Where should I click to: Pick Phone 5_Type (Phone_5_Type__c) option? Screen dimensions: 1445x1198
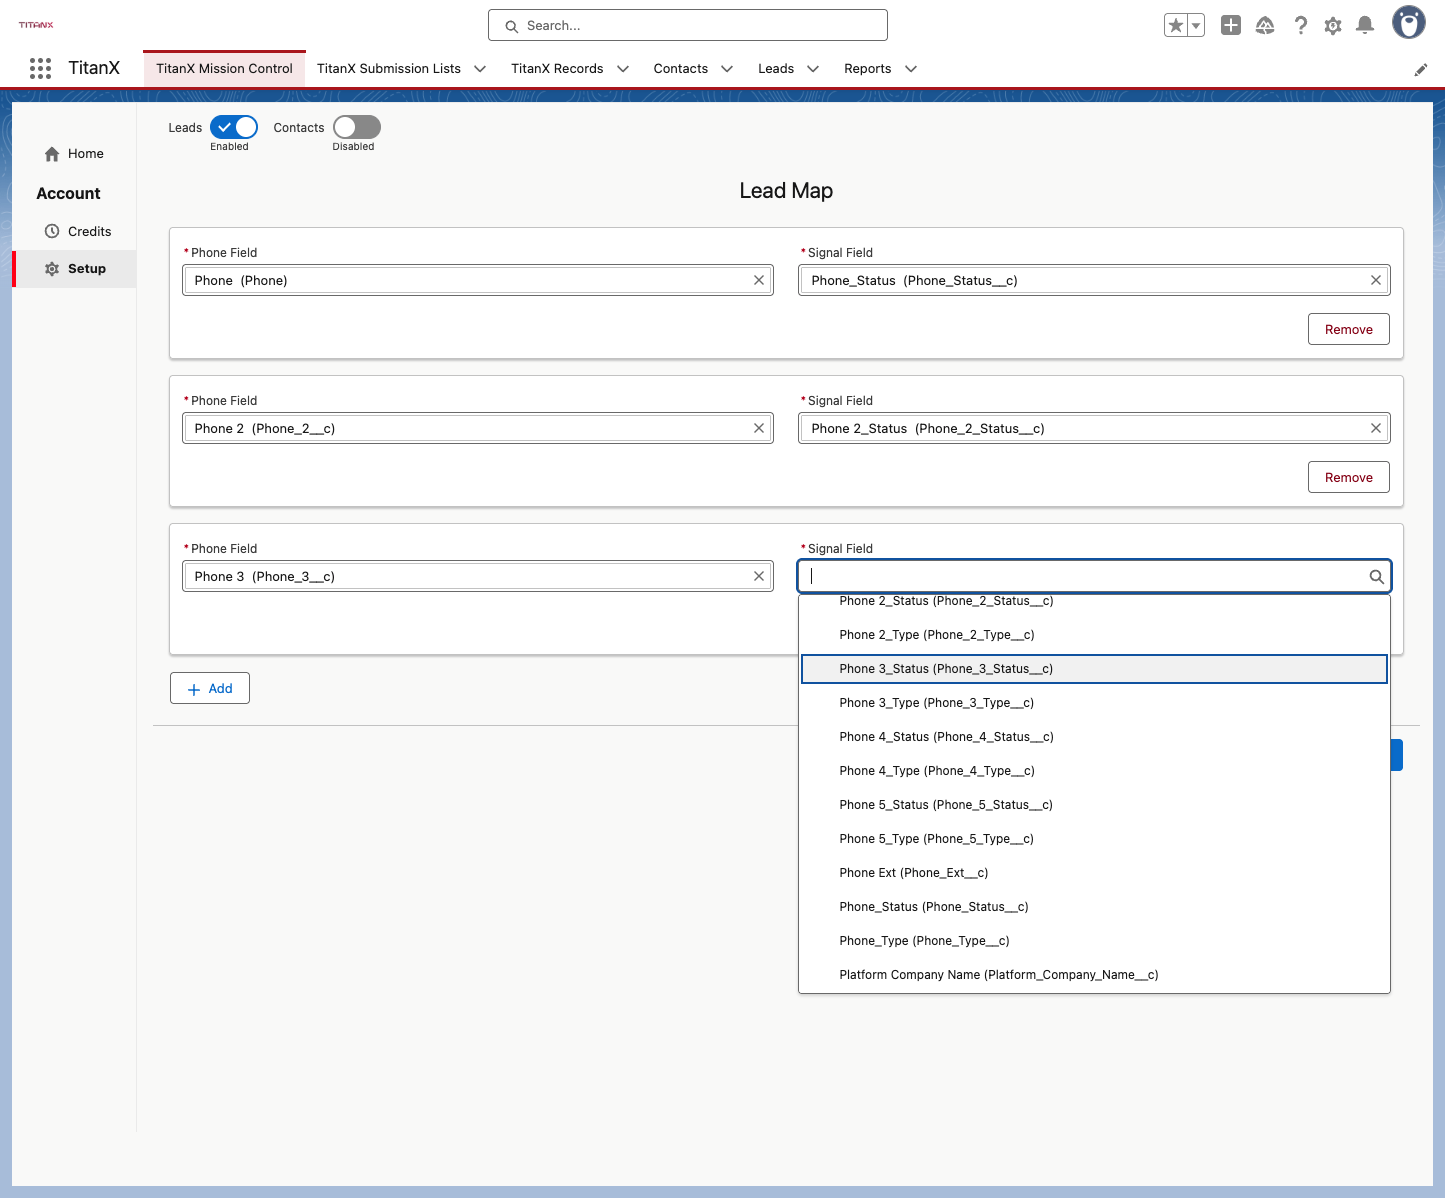1094,839
